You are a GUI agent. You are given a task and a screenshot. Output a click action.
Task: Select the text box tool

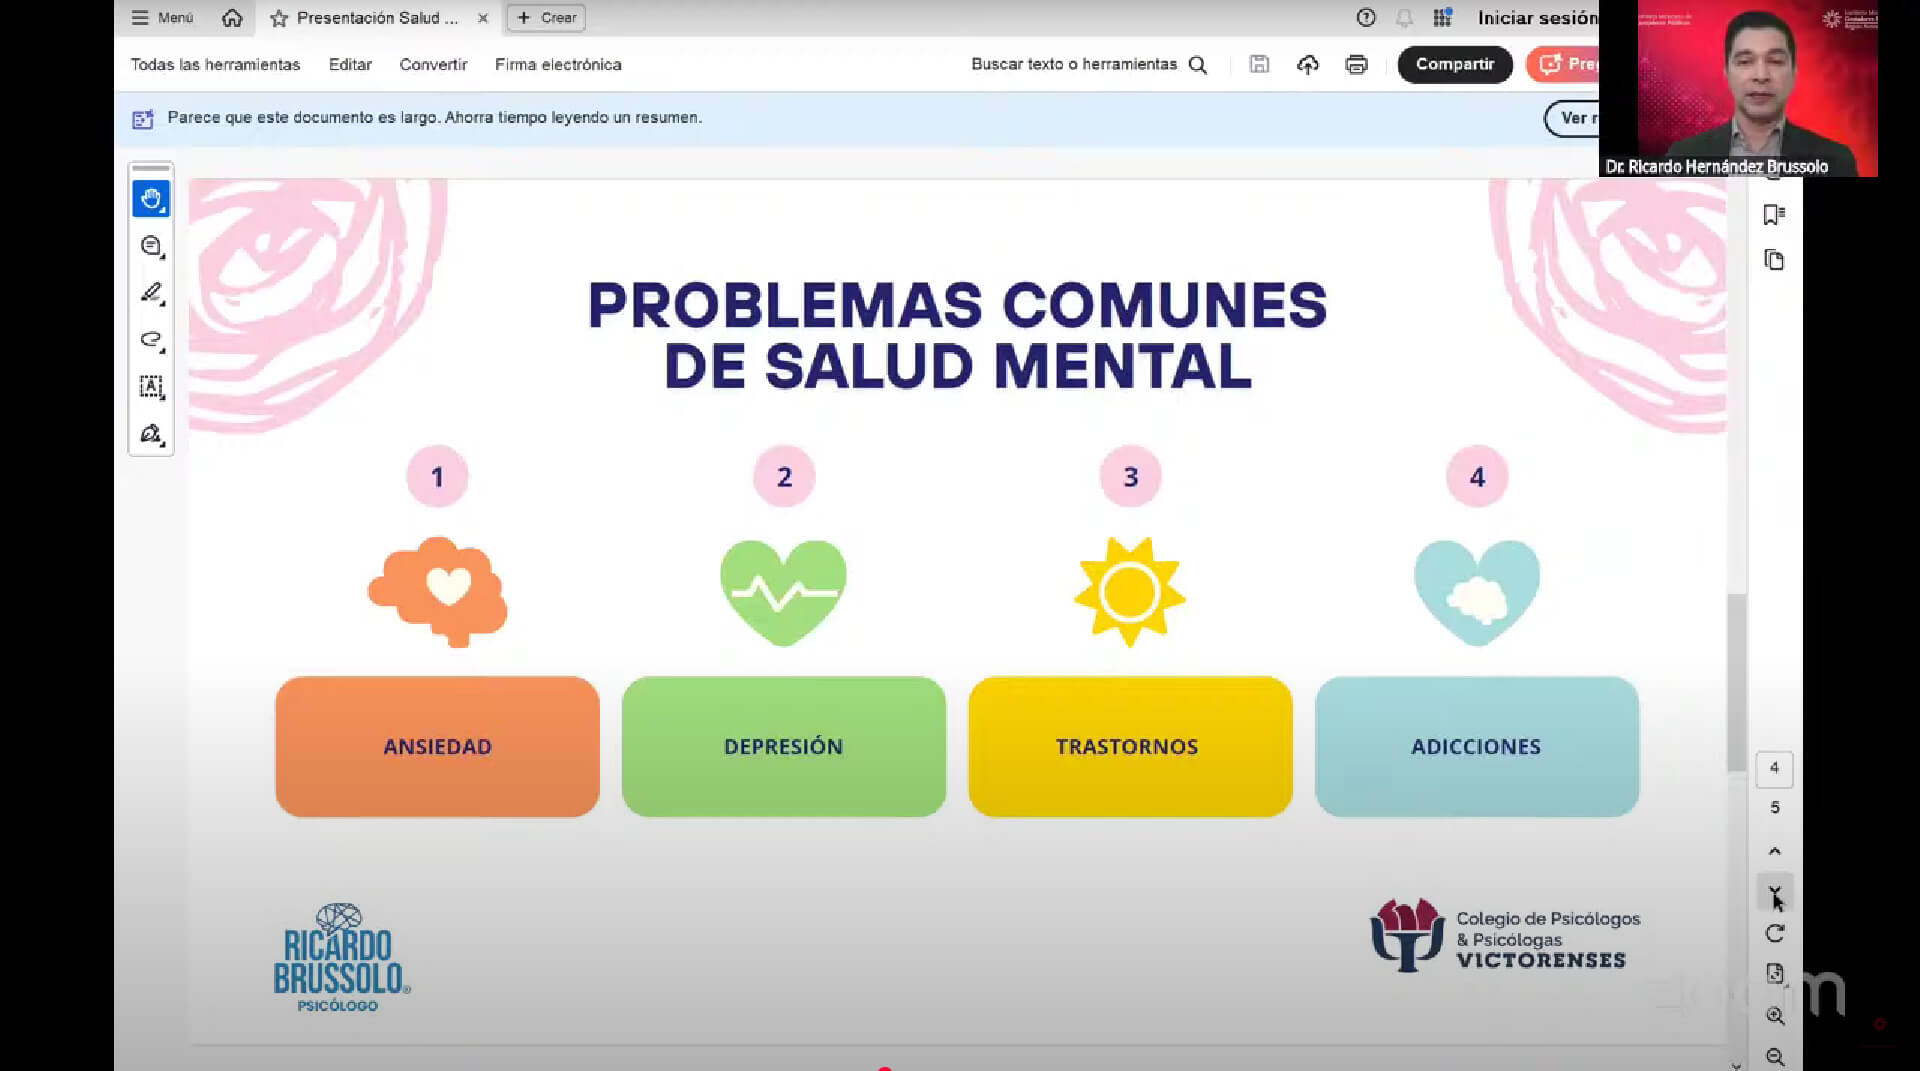(151, 387)
